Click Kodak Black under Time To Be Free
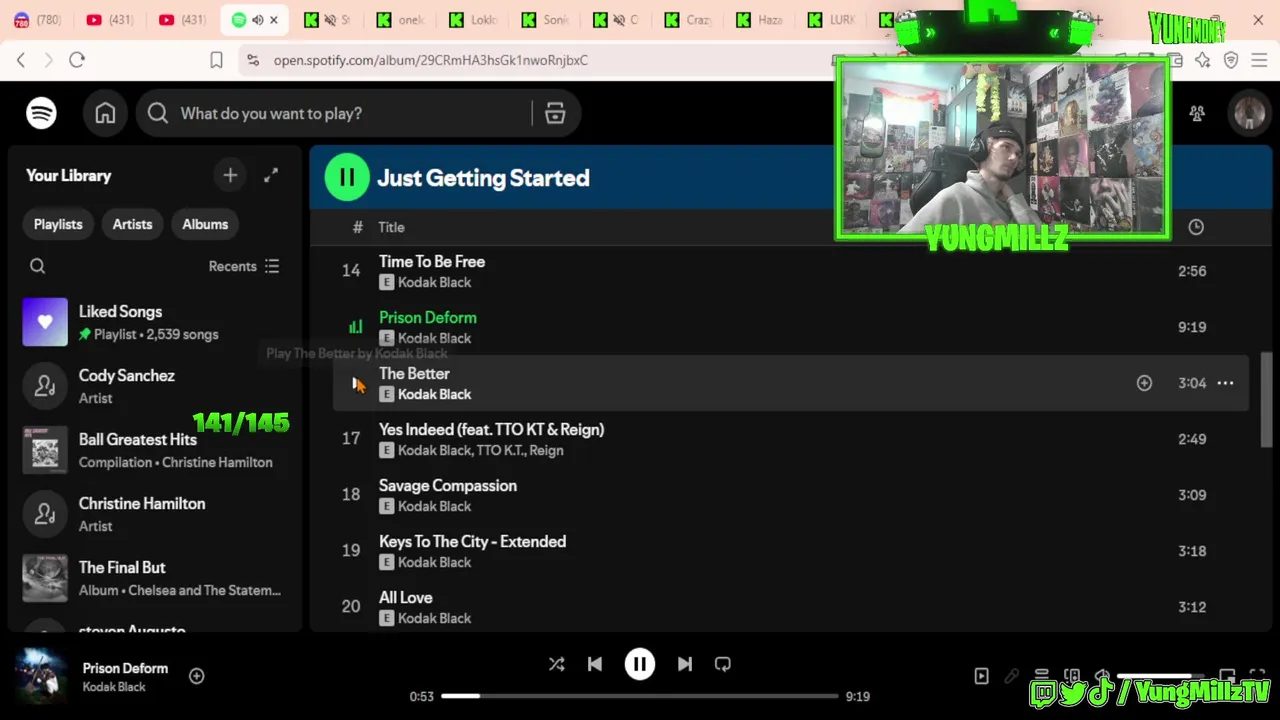This screenshot has height=720, width=1280. [x=434, y=282]
